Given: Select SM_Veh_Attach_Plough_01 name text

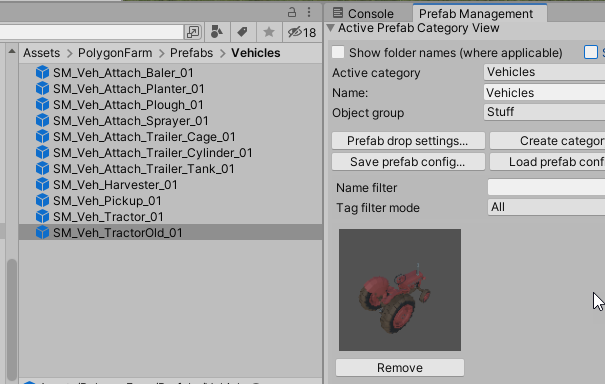Looking at the screenshot, I should [x=128, y=105].
